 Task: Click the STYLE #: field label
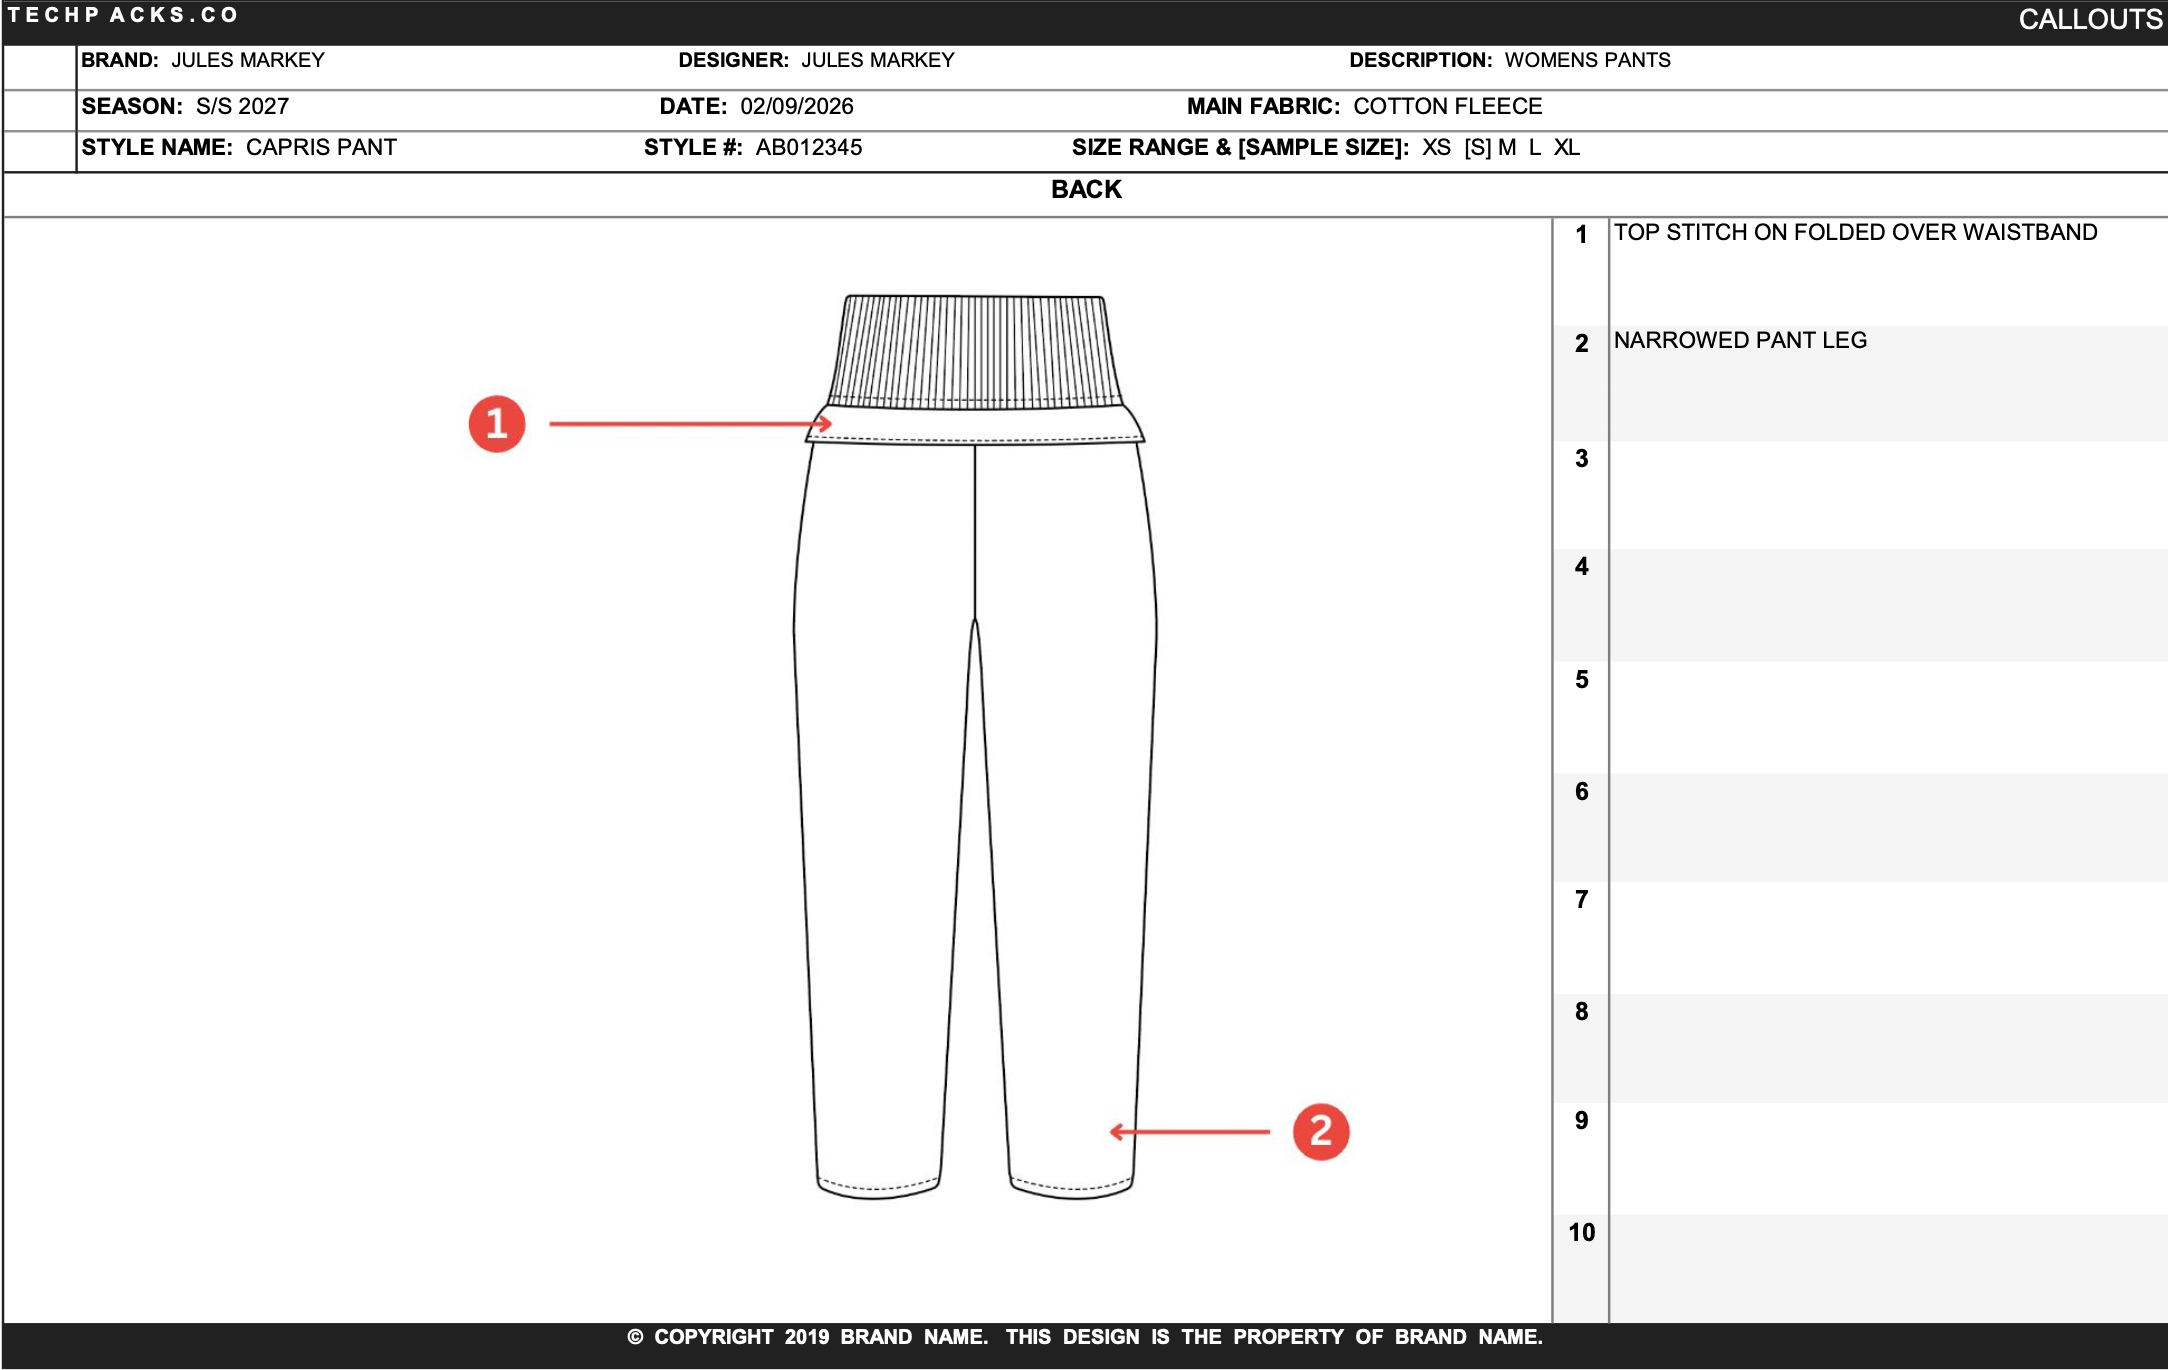pyautogui.click(x=693, y=147)
